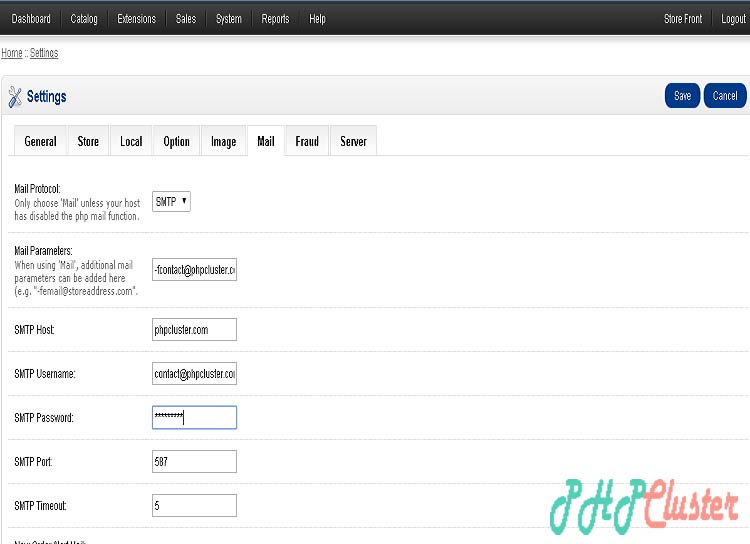Click the 'SMTP Username:' label

(44, 374)
